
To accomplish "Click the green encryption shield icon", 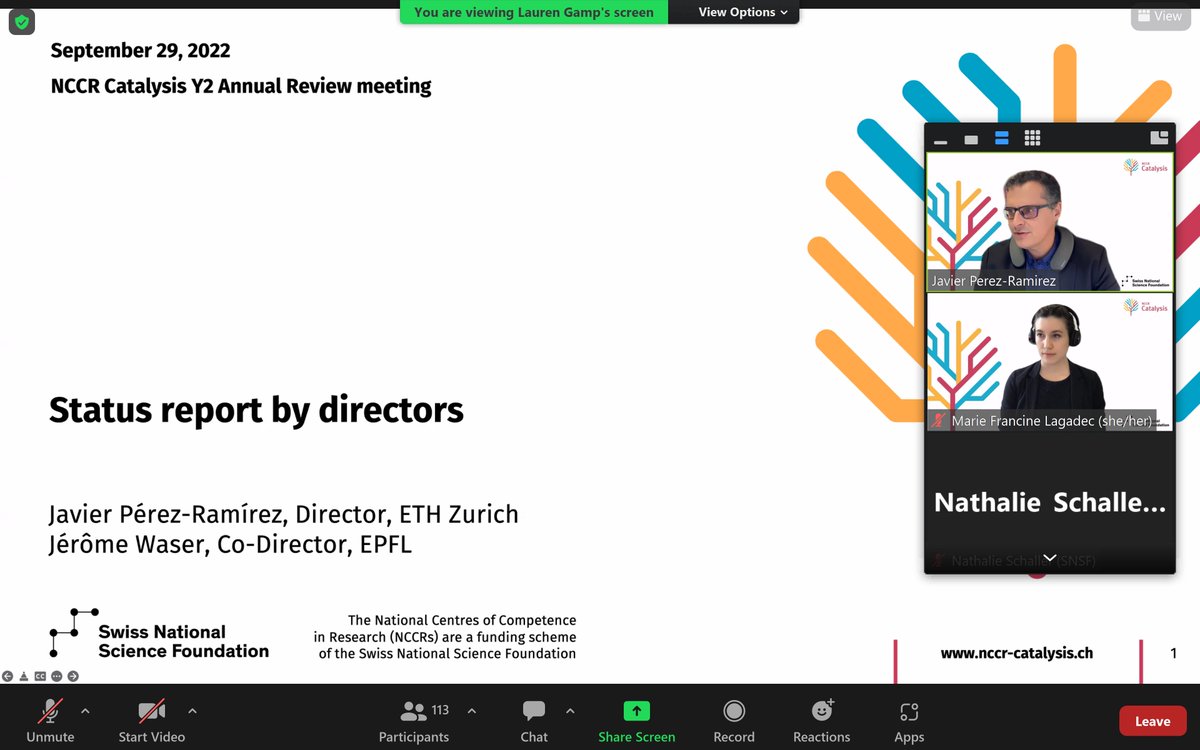I will point(22,22).
